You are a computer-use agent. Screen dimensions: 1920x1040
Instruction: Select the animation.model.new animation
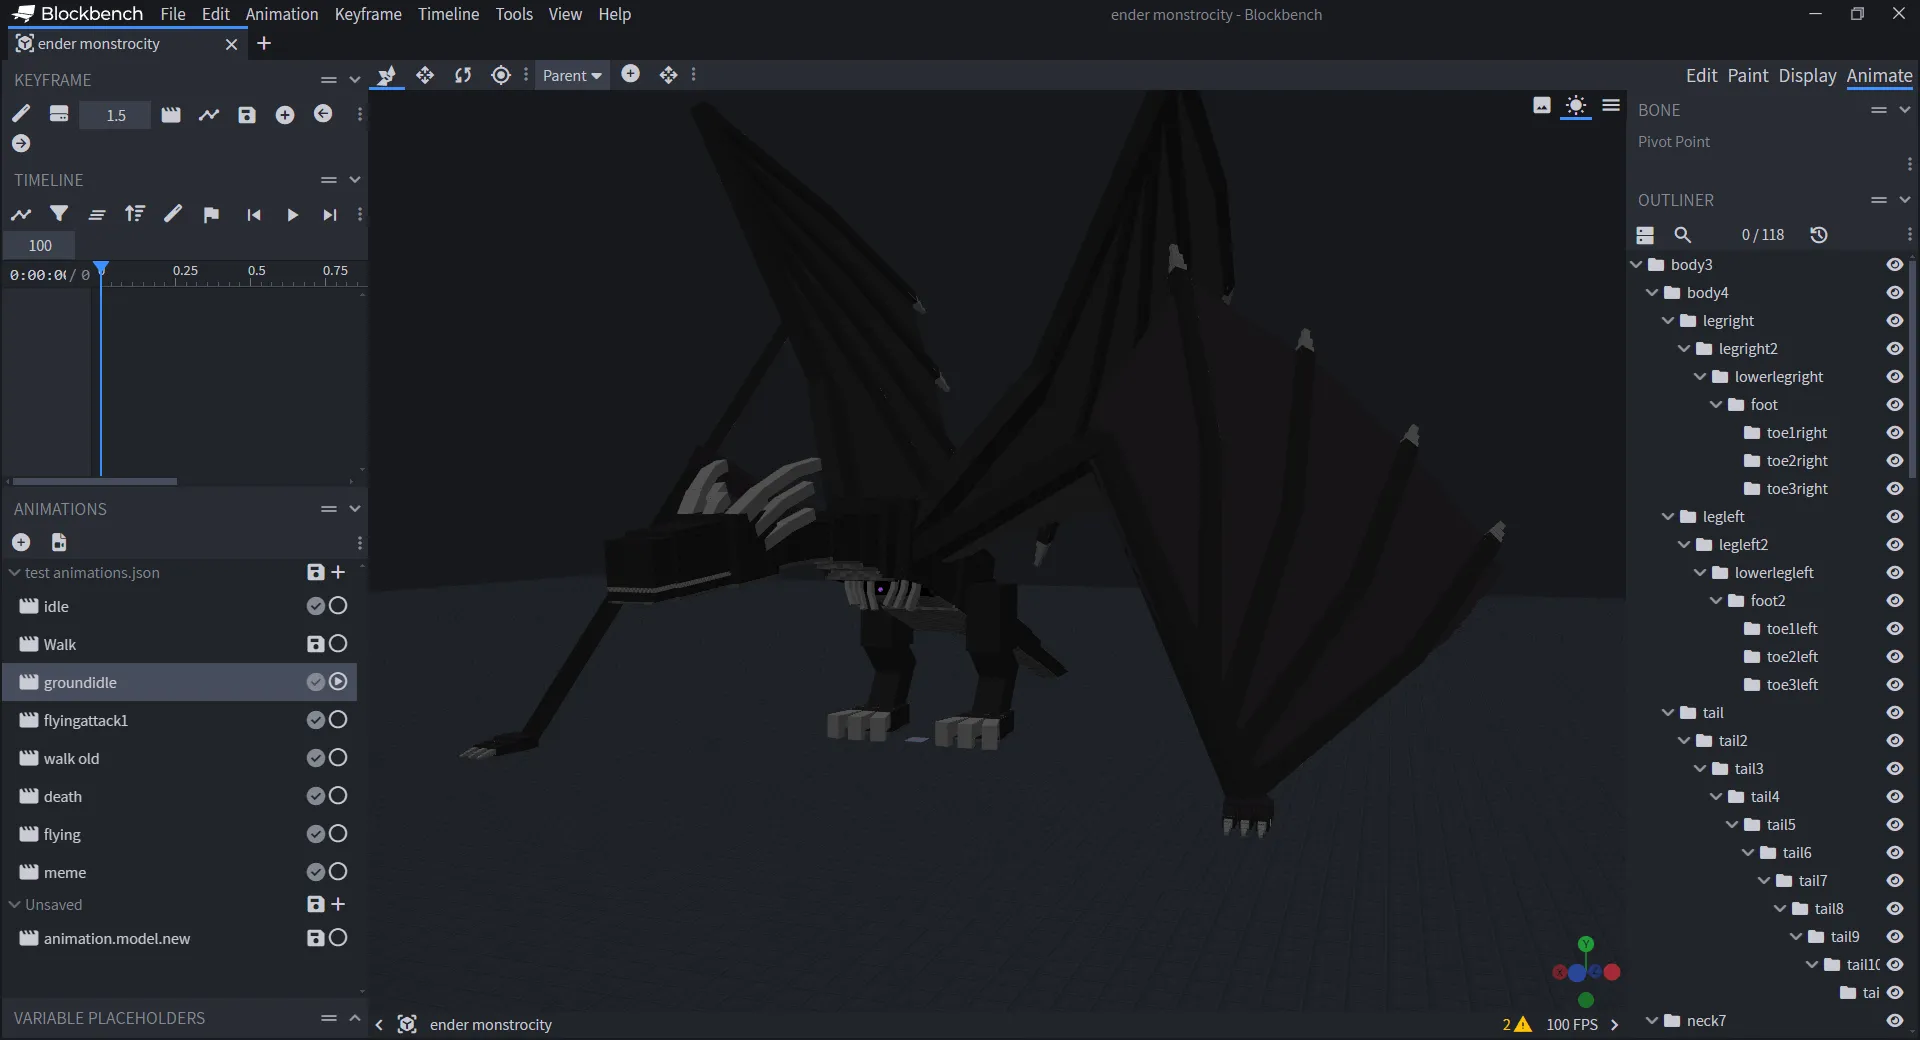click(x=180, y=938)
